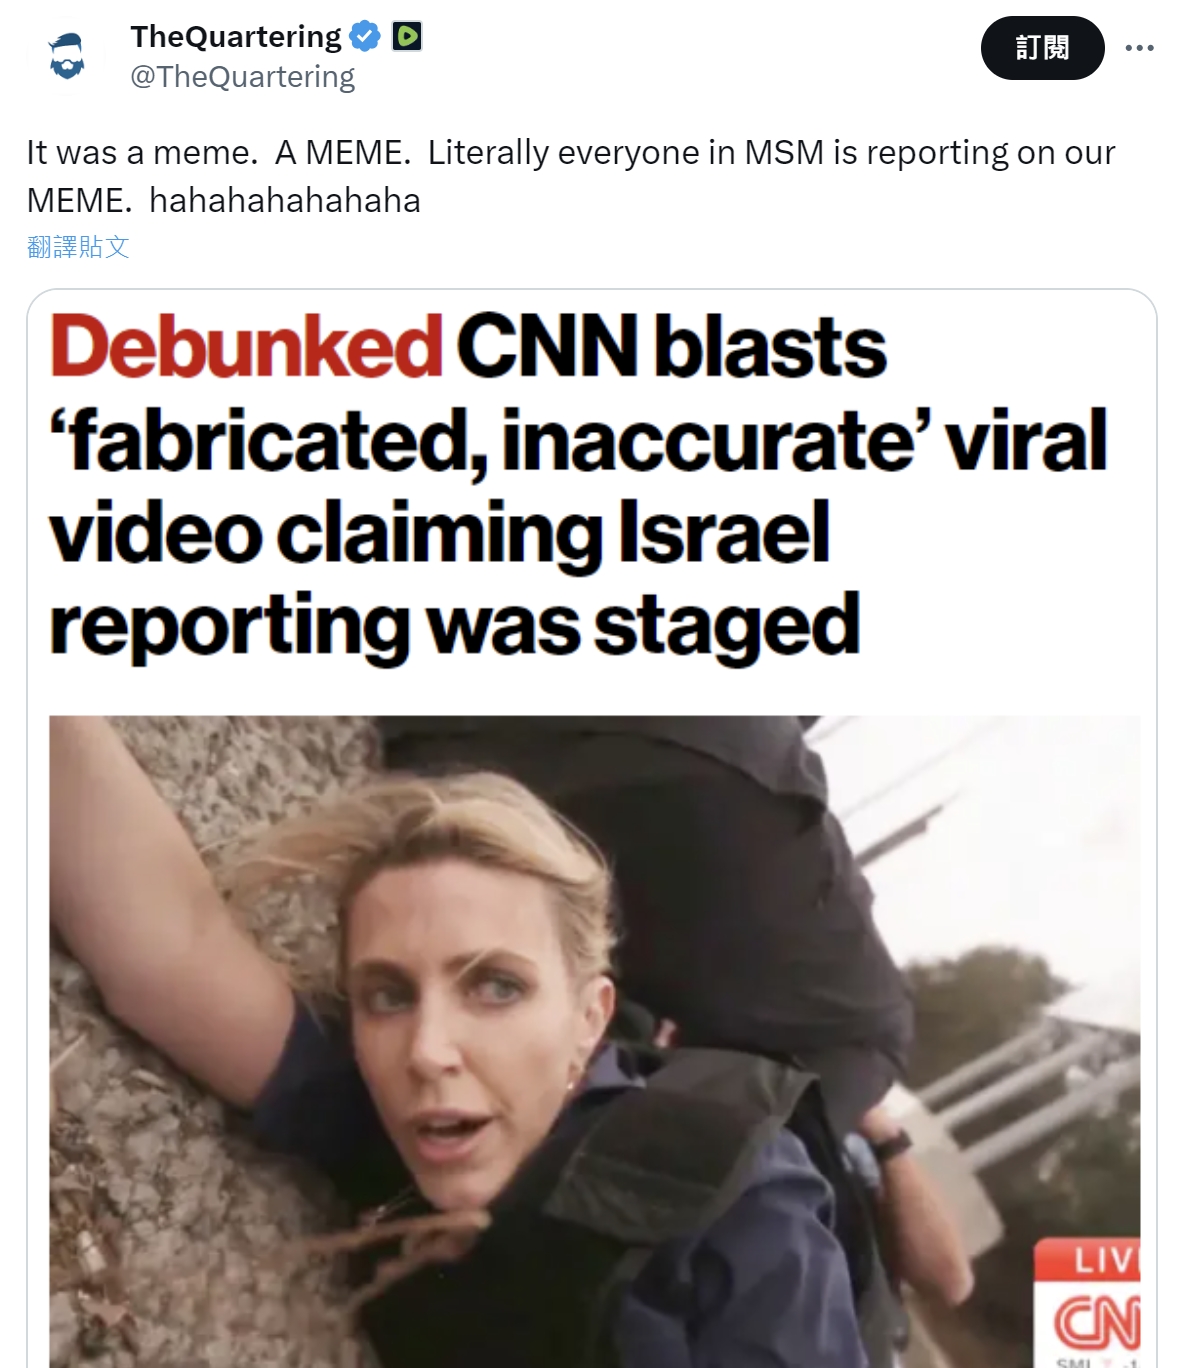The height and width of the screenshot is (1368, 1182).
Task: Open the TheQuartering display name
Action: point(236,37)
